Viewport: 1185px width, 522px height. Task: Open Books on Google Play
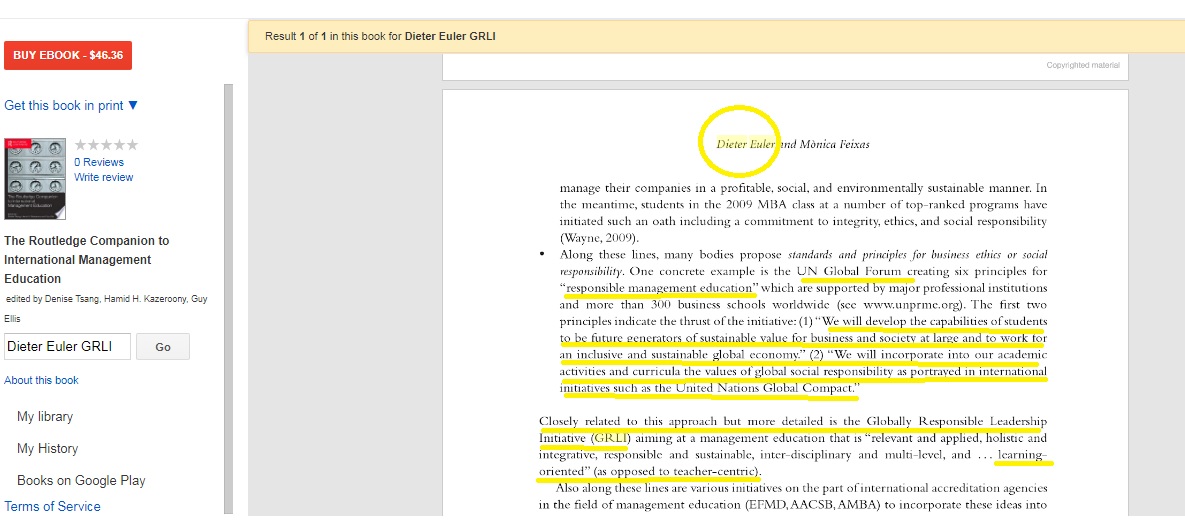point(81,480)
